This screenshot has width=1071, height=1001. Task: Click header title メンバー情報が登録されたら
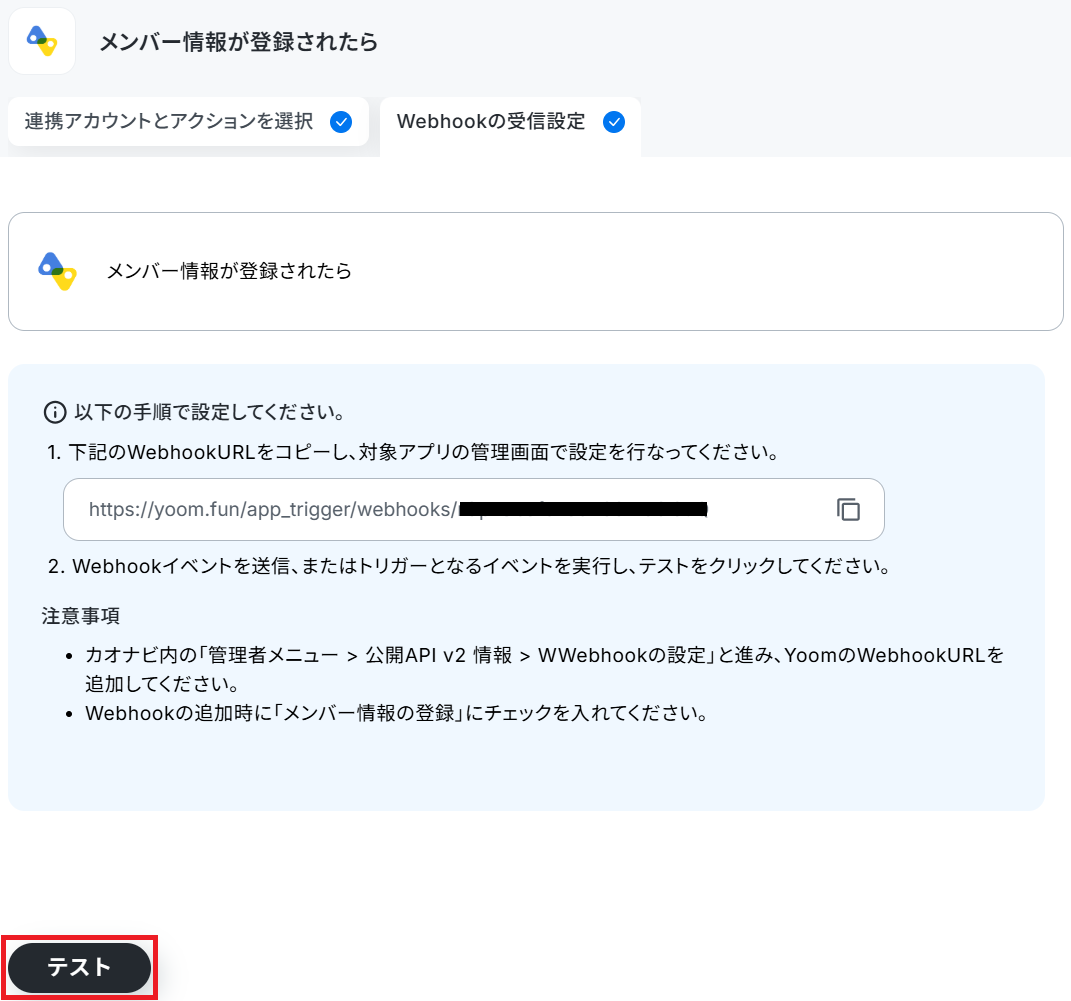pos(238,42)
